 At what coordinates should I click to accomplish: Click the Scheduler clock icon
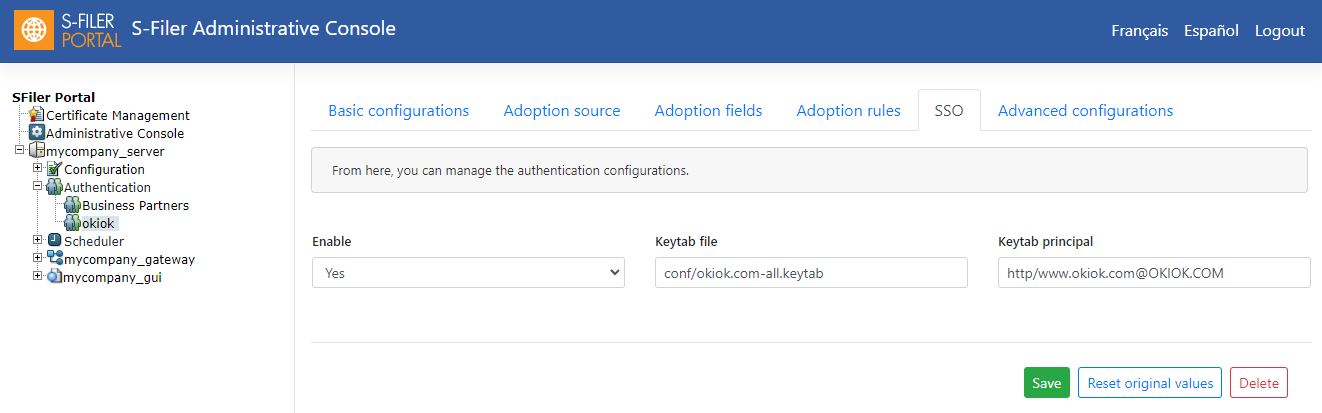pyautogui.click(x=55, y=241)
